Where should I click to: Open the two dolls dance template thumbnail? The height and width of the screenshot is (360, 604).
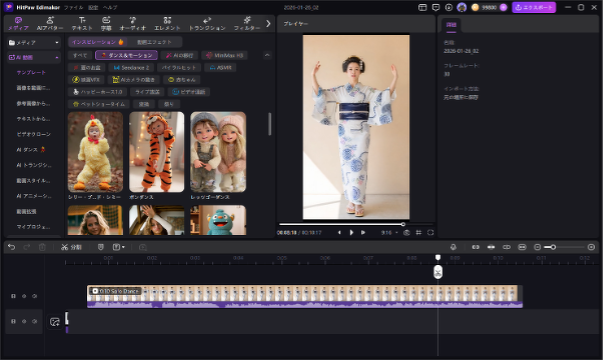pos(218,152)
